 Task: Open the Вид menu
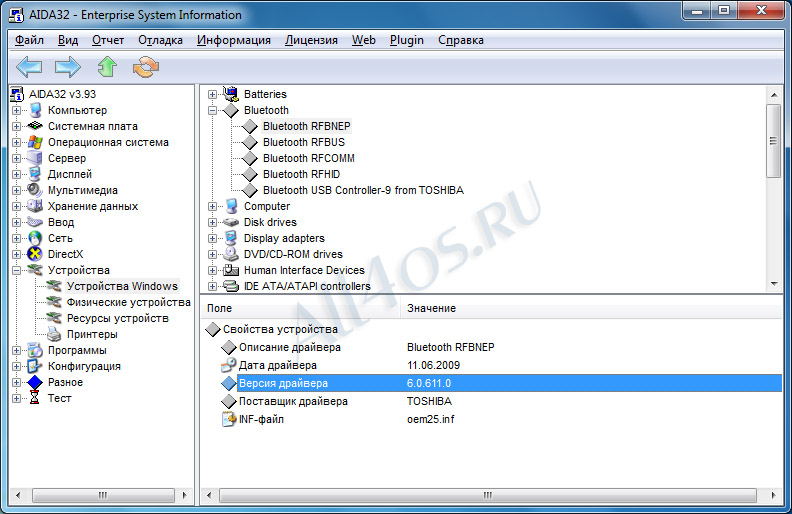click(x=68, y=40)
